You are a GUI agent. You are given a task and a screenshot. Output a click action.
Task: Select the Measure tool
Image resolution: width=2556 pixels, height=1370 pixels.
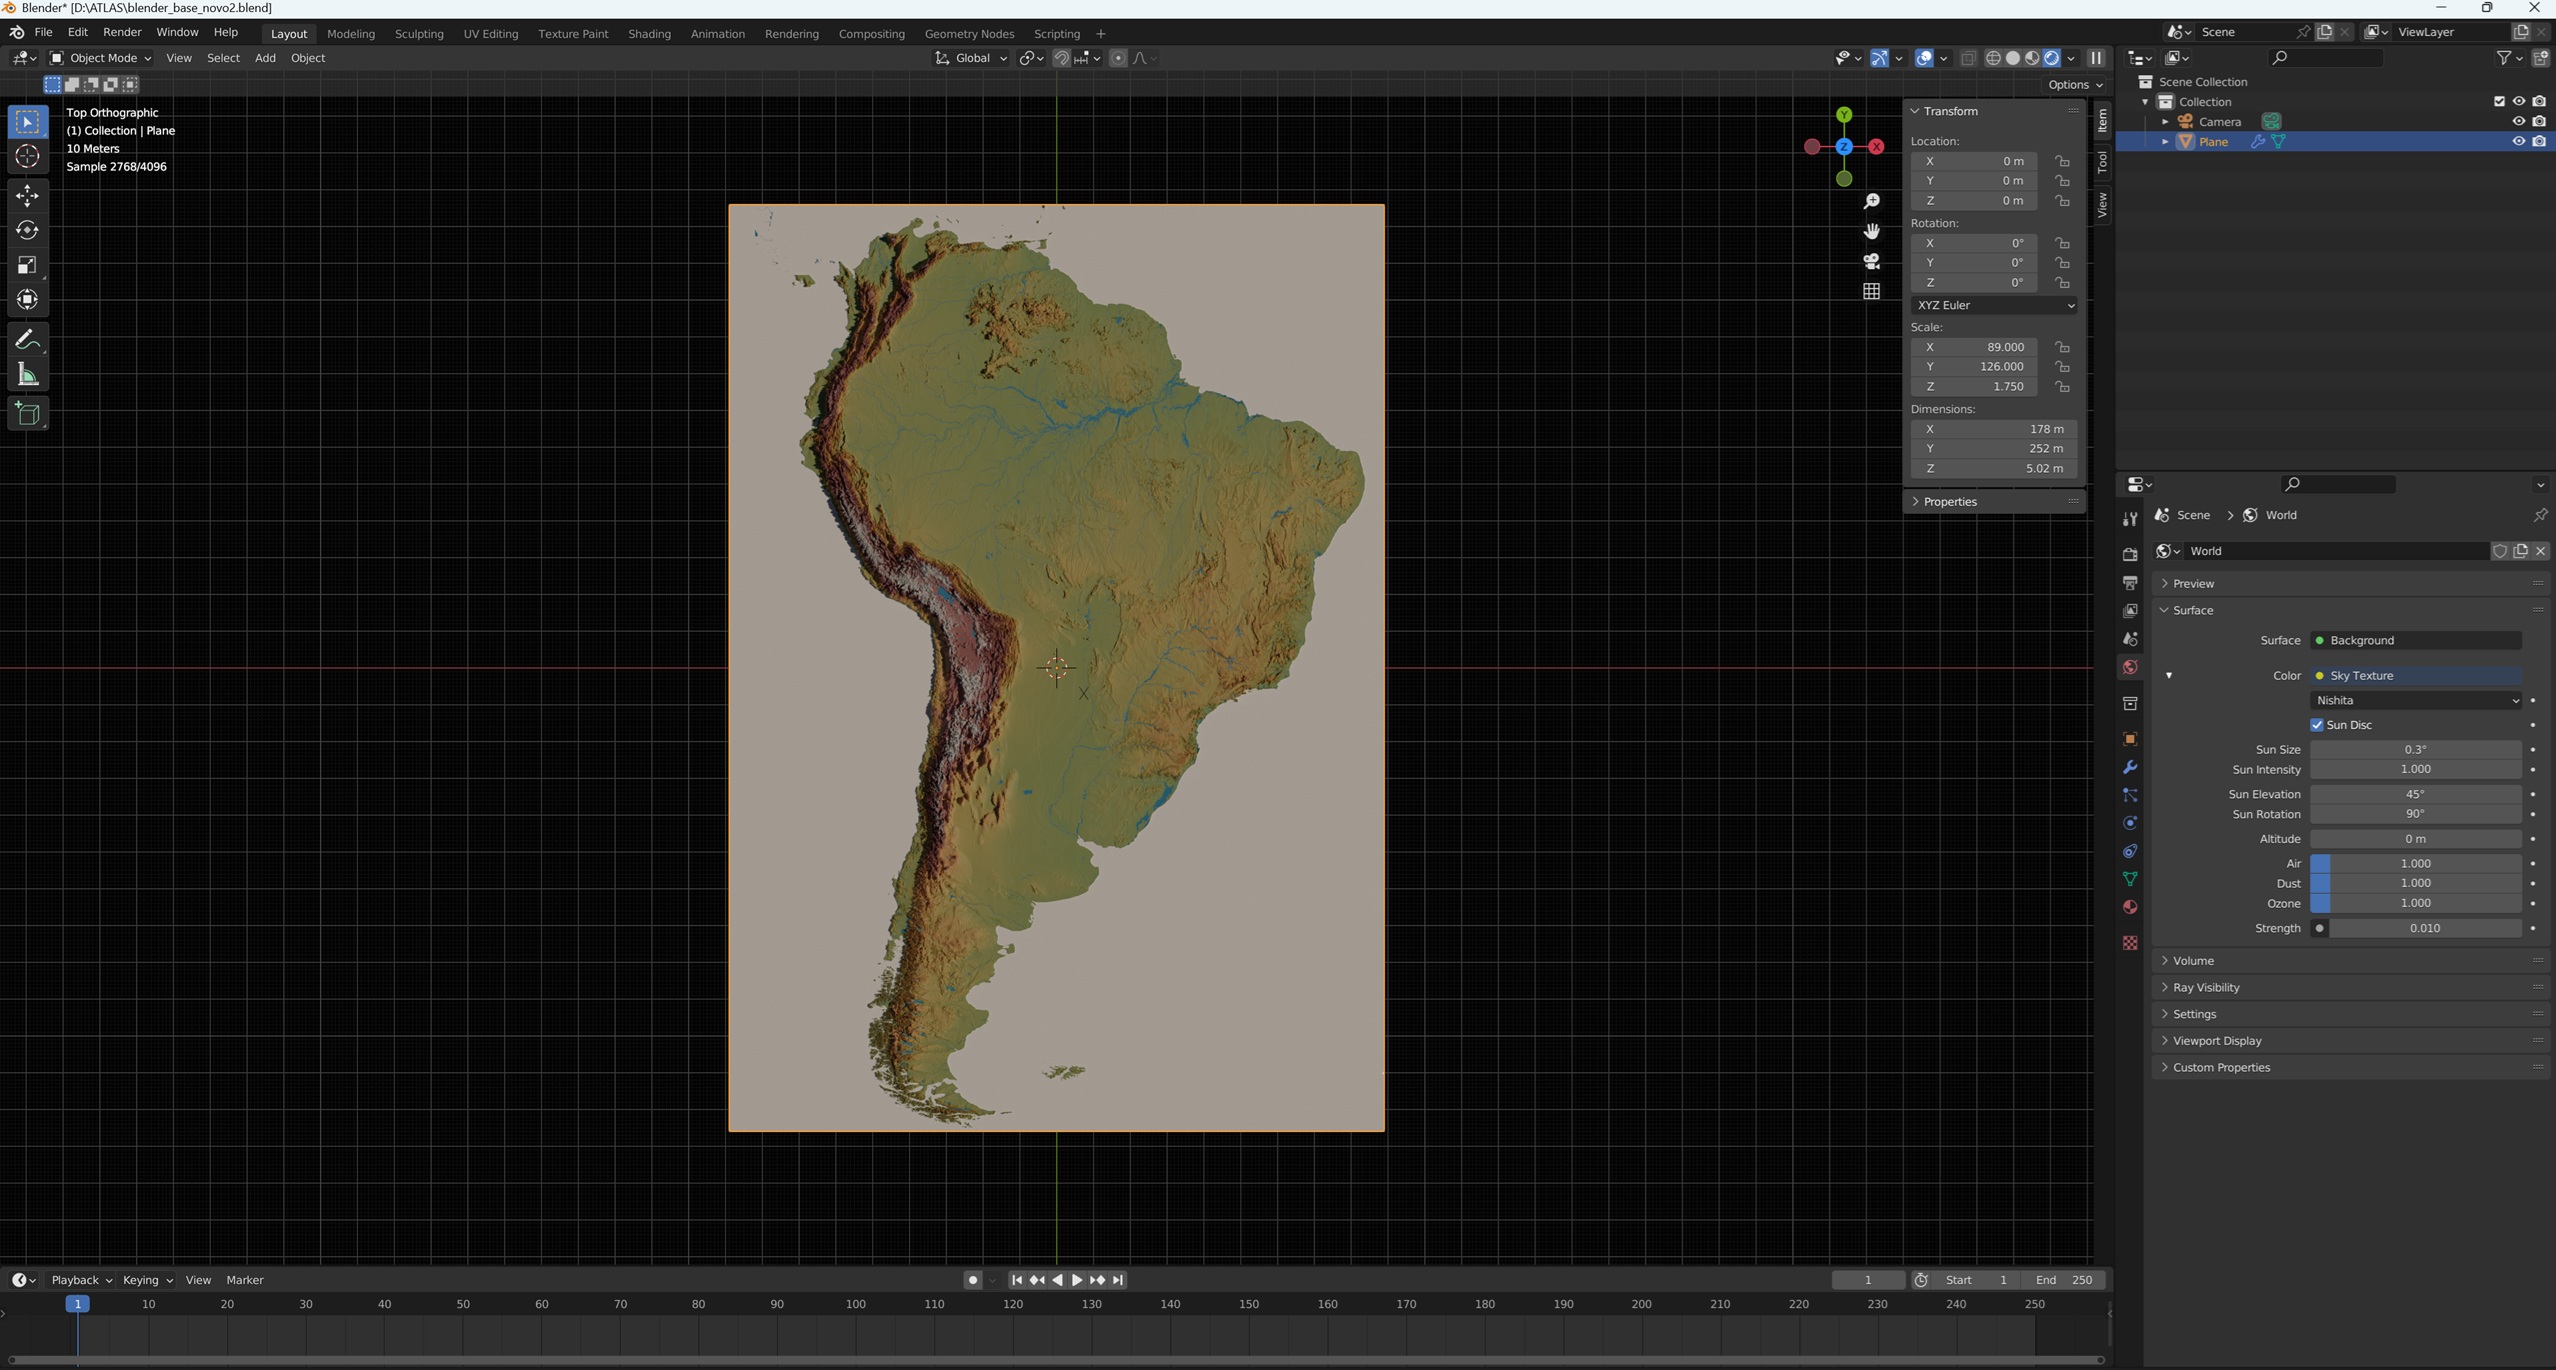(27, 375)
